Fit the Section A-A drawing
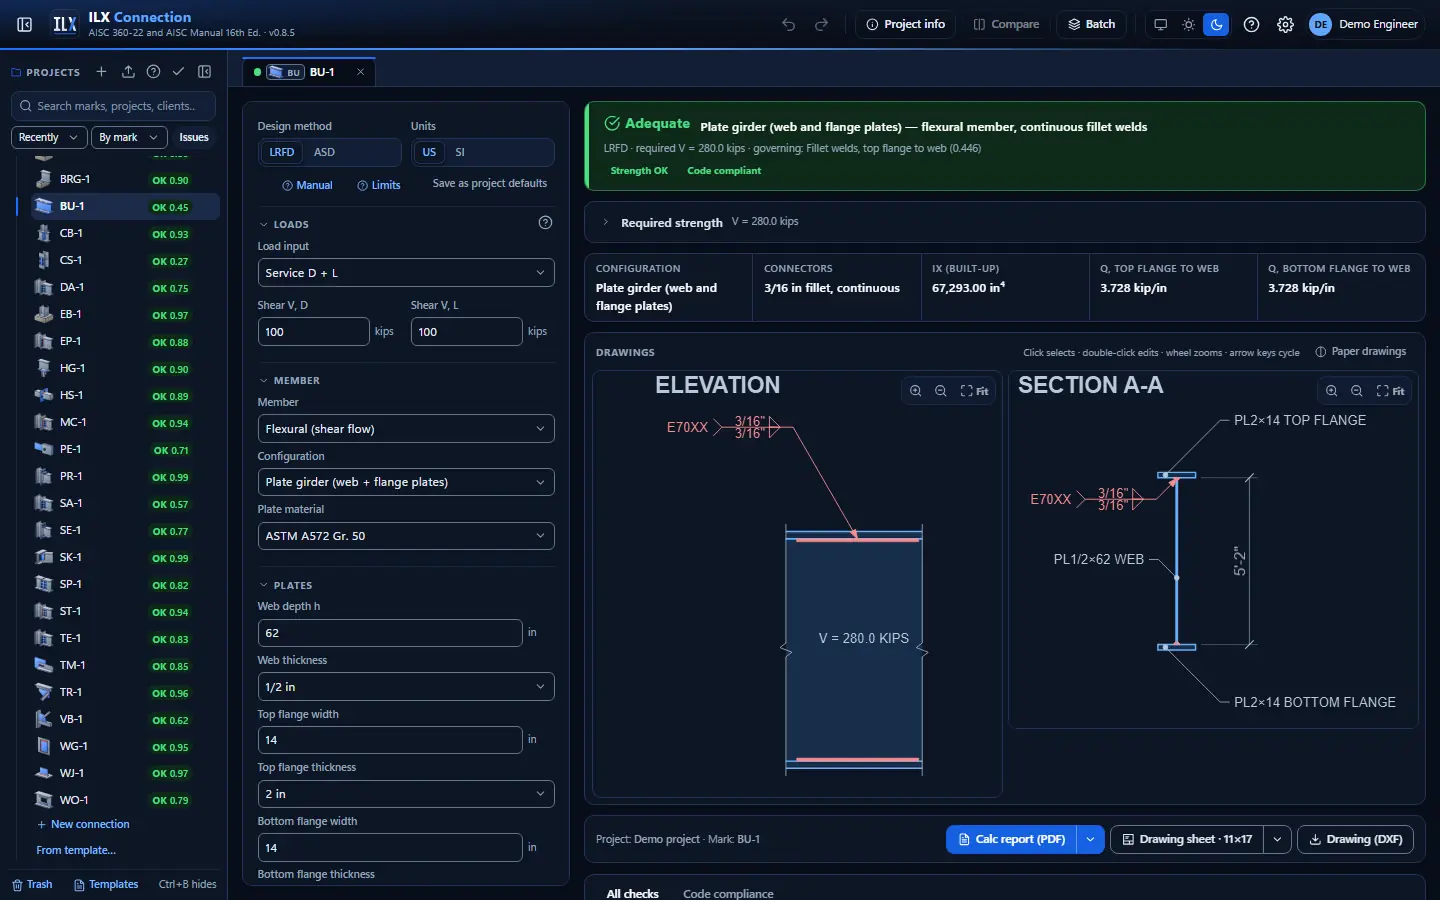1440x900 pixels. [x=1390, y=391]
